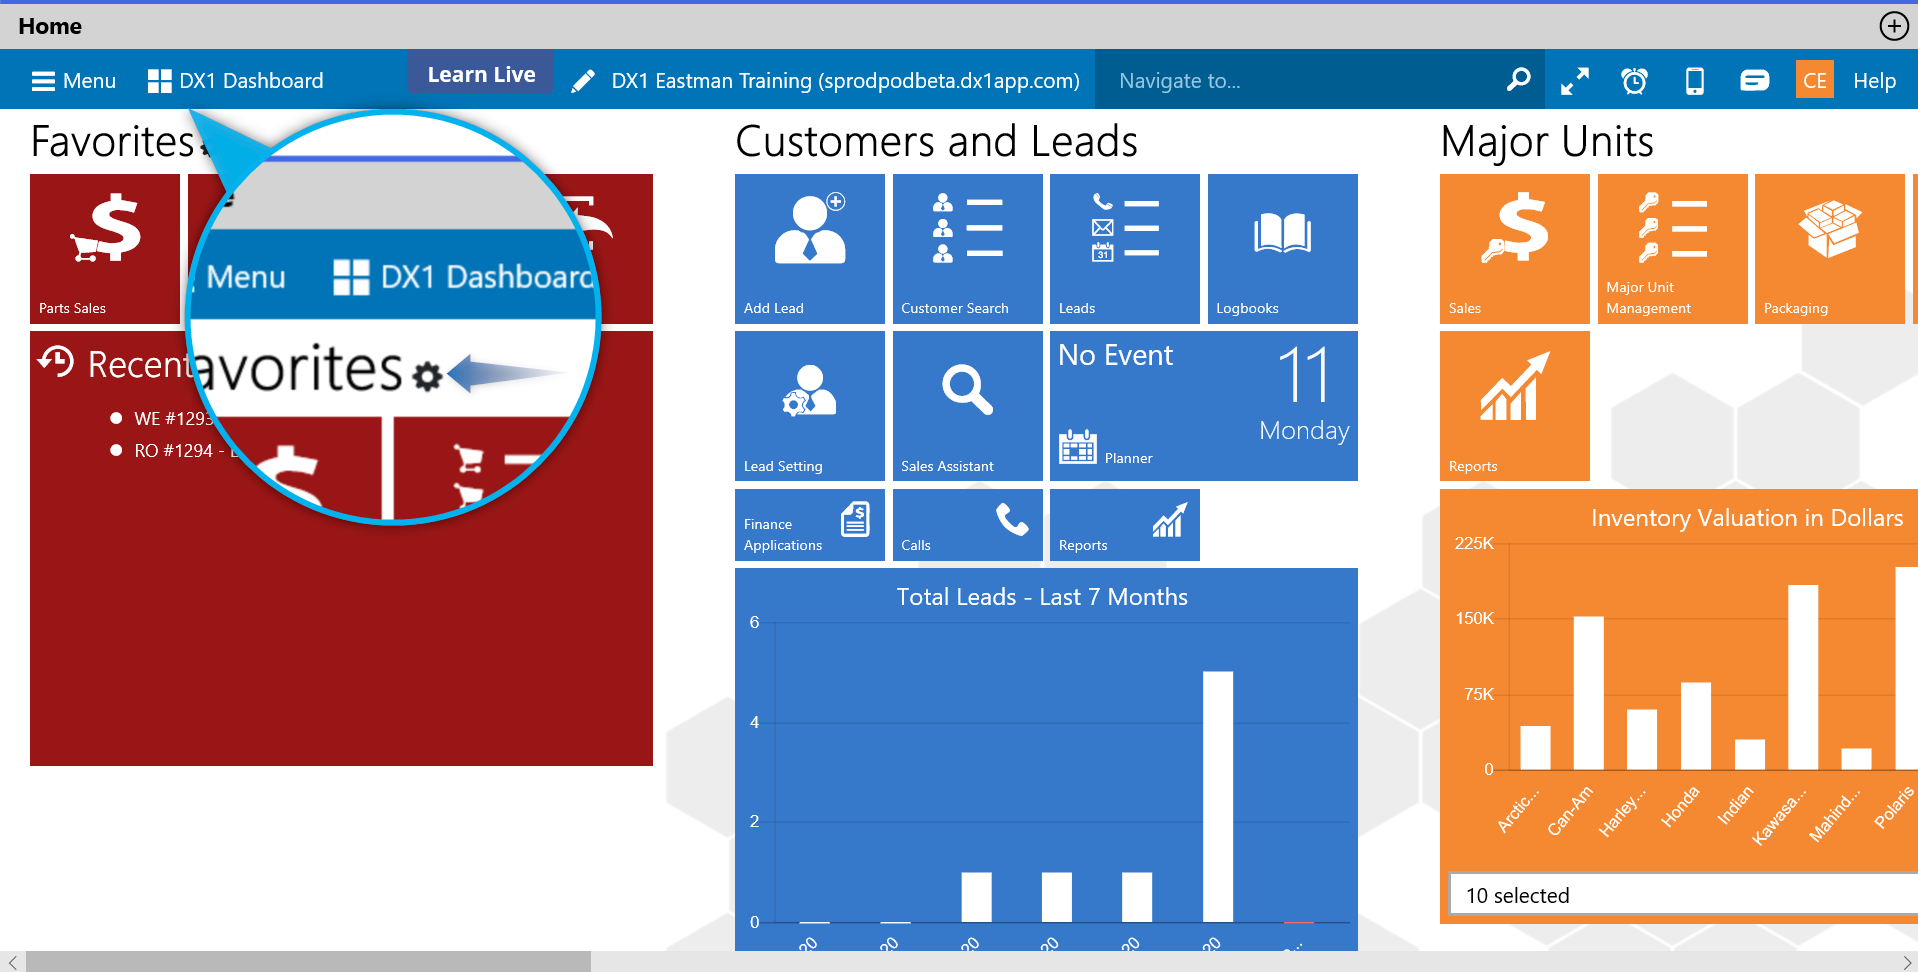Screen dimensions: 1918x972
Task: Click the Learn Live button
Action: [481, 74]
